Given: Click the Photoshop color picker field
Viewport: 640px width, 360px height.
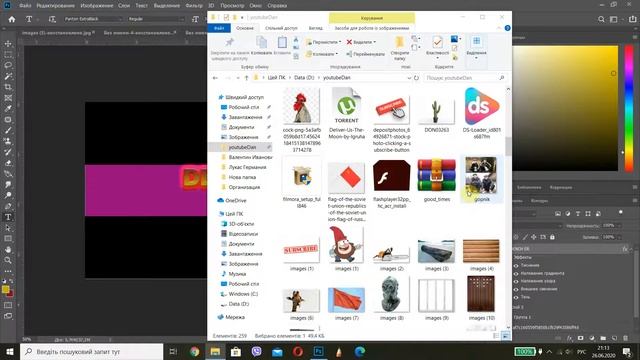Looking at the screenshot, I should point(566,108).
